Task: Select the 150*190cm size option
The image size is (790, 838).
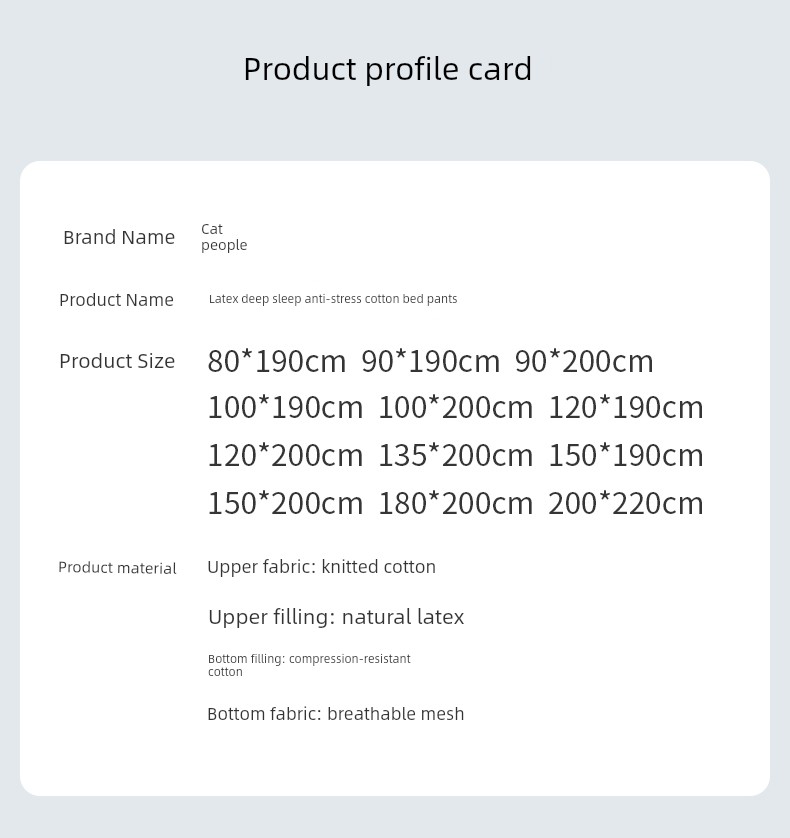Action: pos(626,456)
